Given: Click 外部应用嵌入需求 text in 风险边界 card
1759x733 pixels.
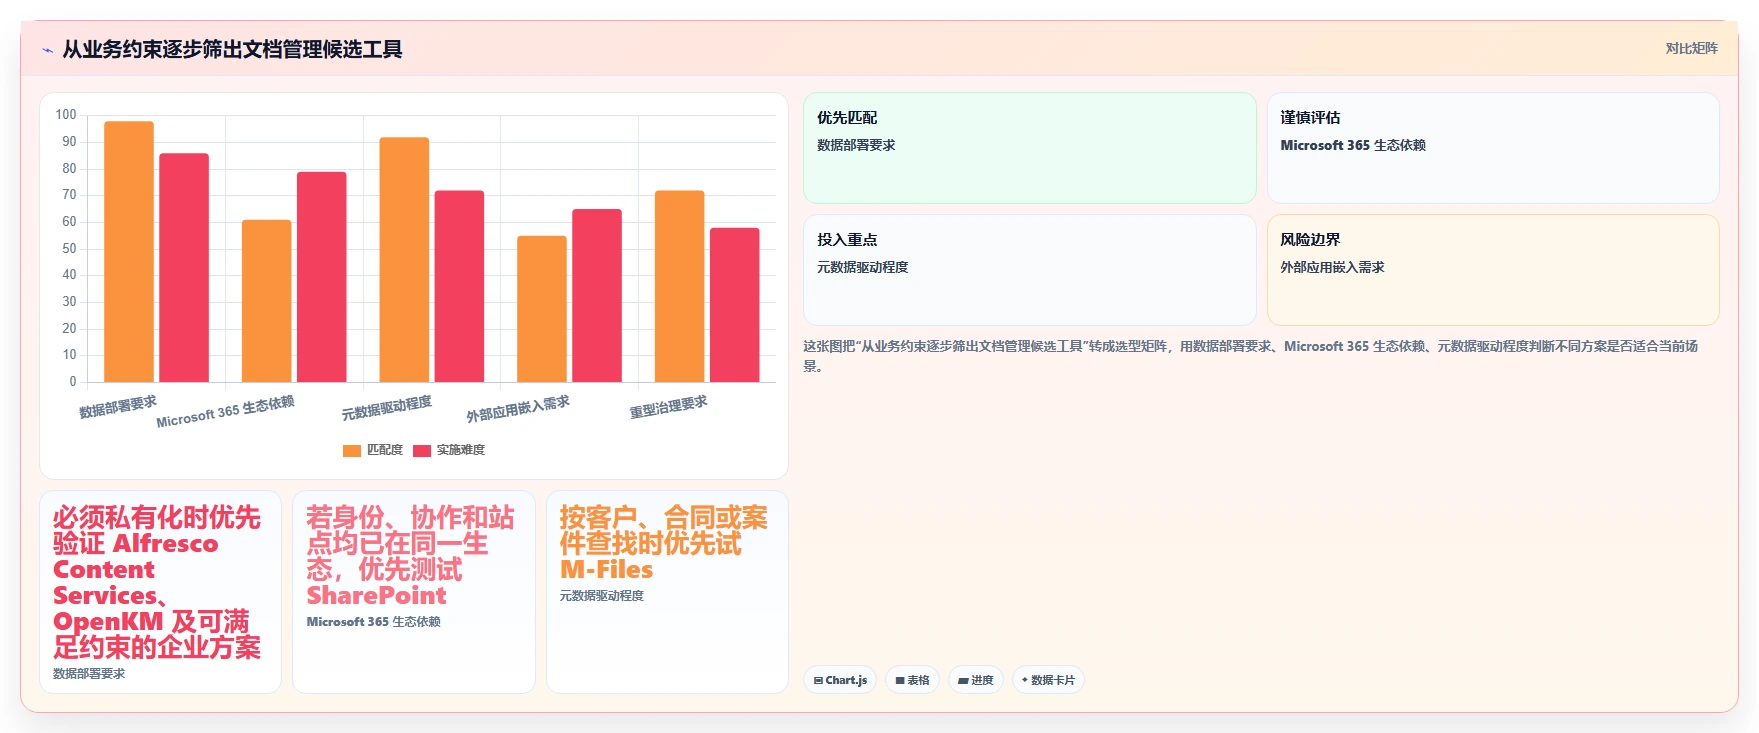Looking at the screenshot, I should (x=1332, y=267).
